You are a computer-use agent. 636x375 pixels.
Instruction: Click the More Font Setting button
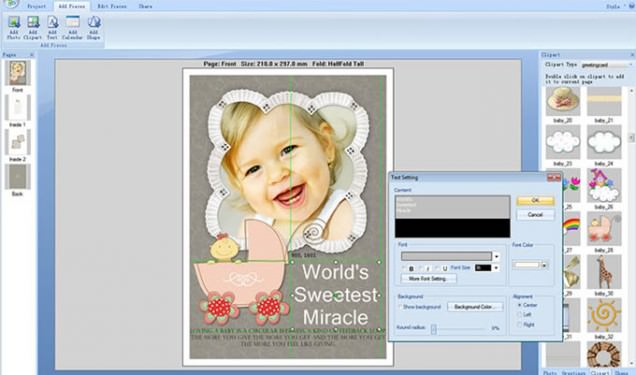pos(428,279)
